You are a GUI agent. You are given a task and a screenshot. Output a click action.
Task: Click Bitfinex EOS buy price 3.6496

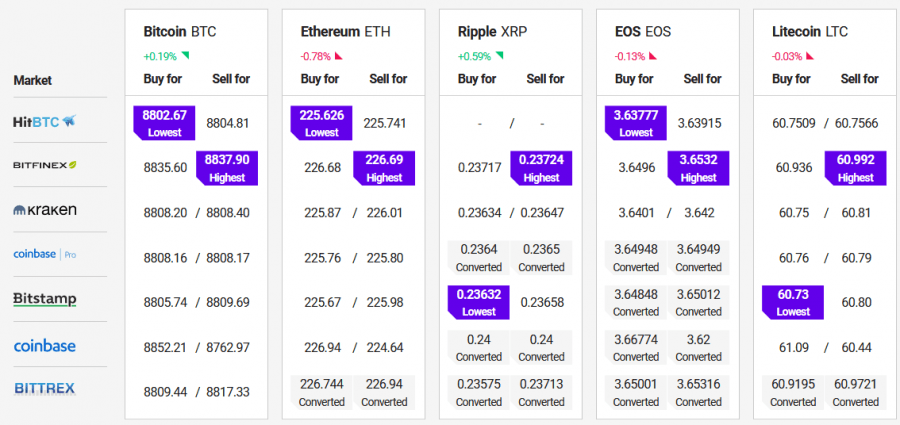(637, 168)
